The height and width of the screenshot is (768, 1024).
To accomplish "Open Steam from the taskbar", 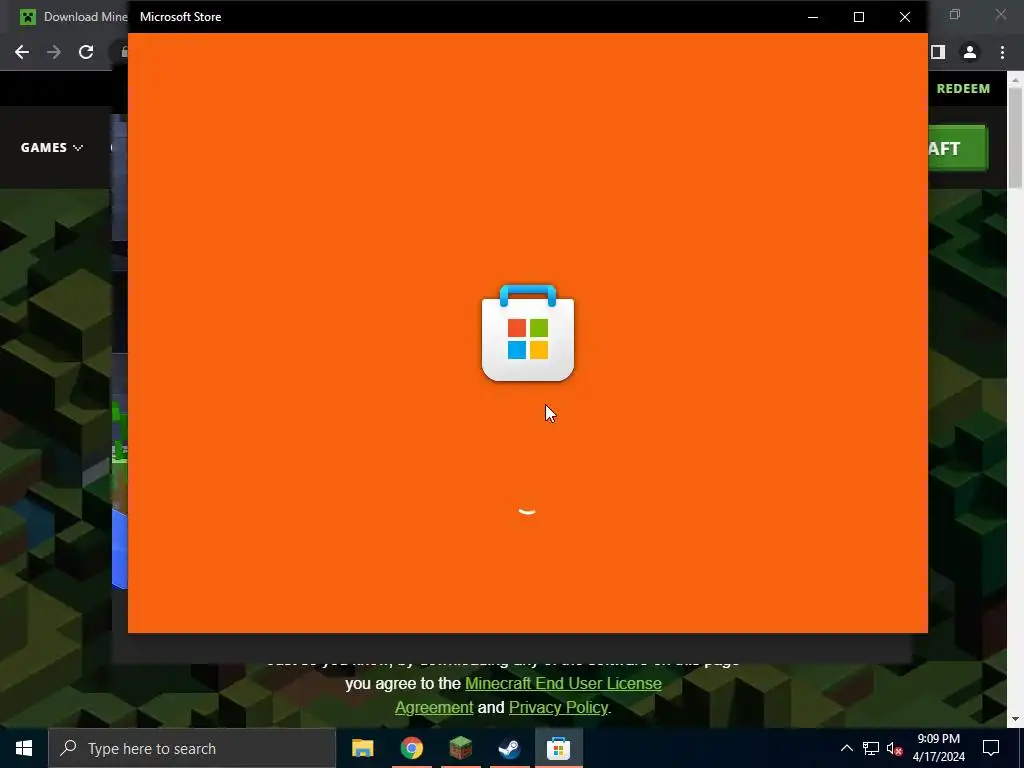I will (509, 748).
